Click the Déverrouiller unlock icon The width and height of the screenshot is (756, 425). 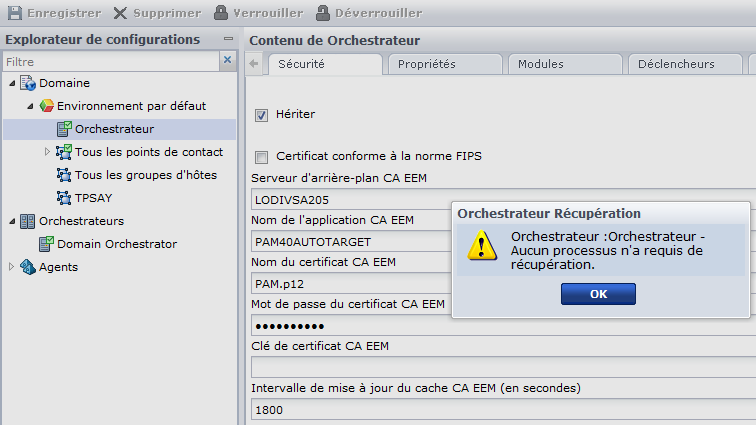pos(323,13)
